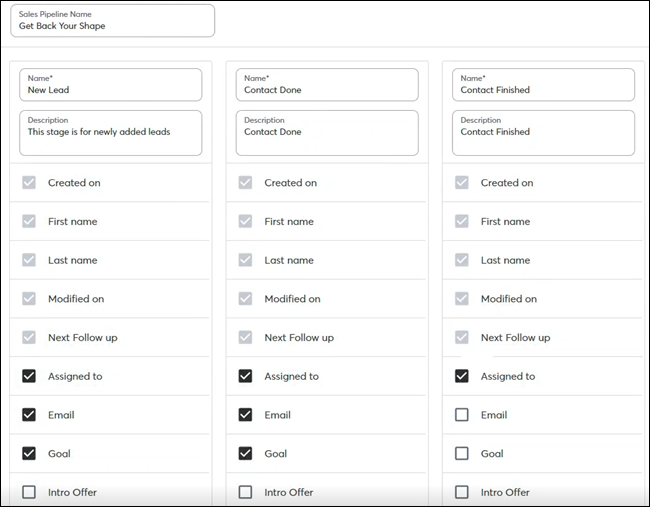650x507 pixels.
Task: Click the Intro Offer label in Contact Finished stage
Action: 505,492
